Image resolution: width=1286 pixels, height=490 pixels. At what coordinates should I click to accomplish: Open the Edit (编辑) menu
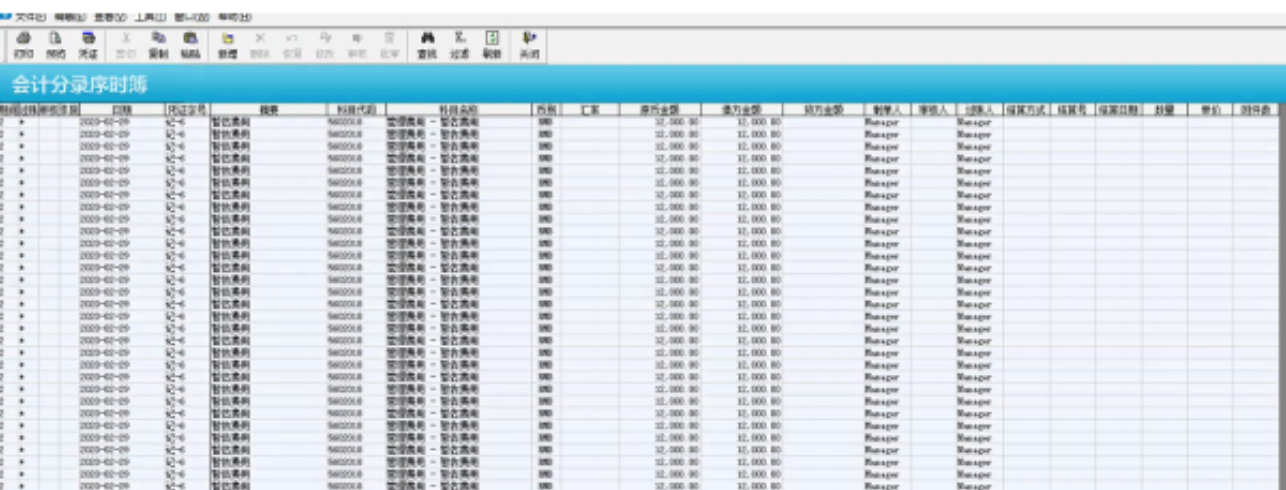70,17
